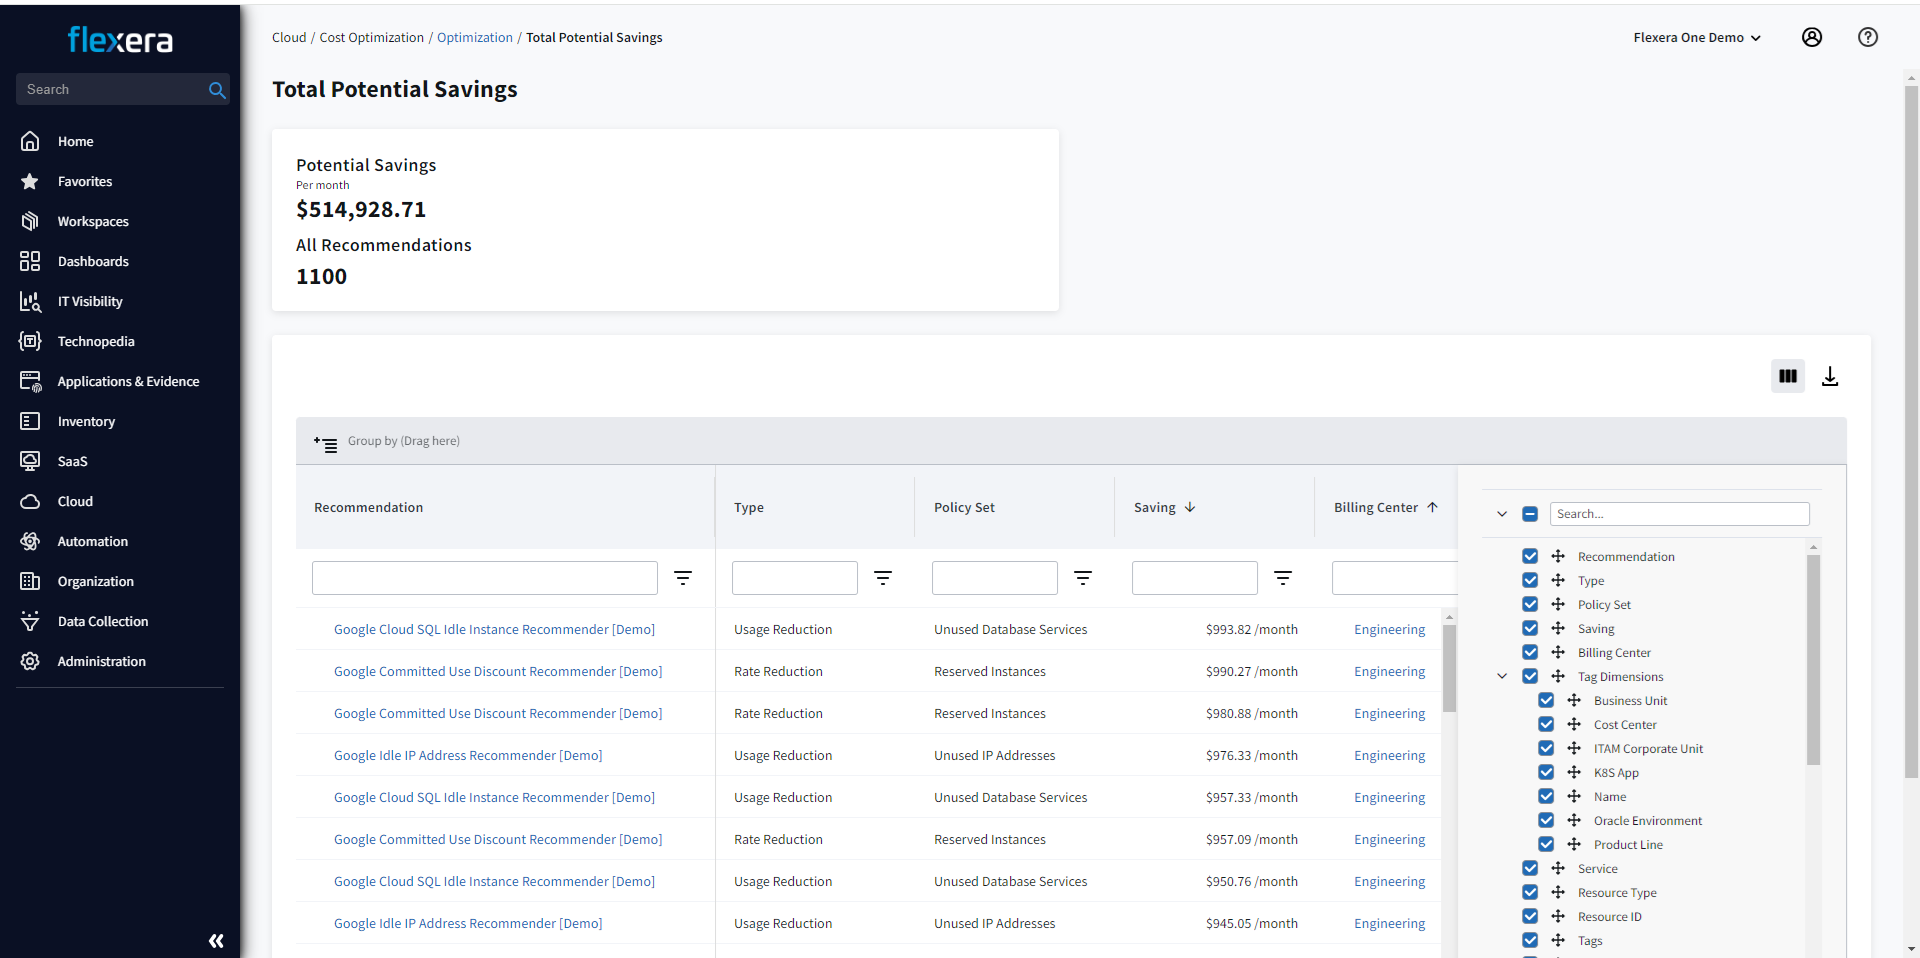Toggle the Resource Type column checkbox
The width and height of the screenshot is (1920, 958).
(1530, 893)
